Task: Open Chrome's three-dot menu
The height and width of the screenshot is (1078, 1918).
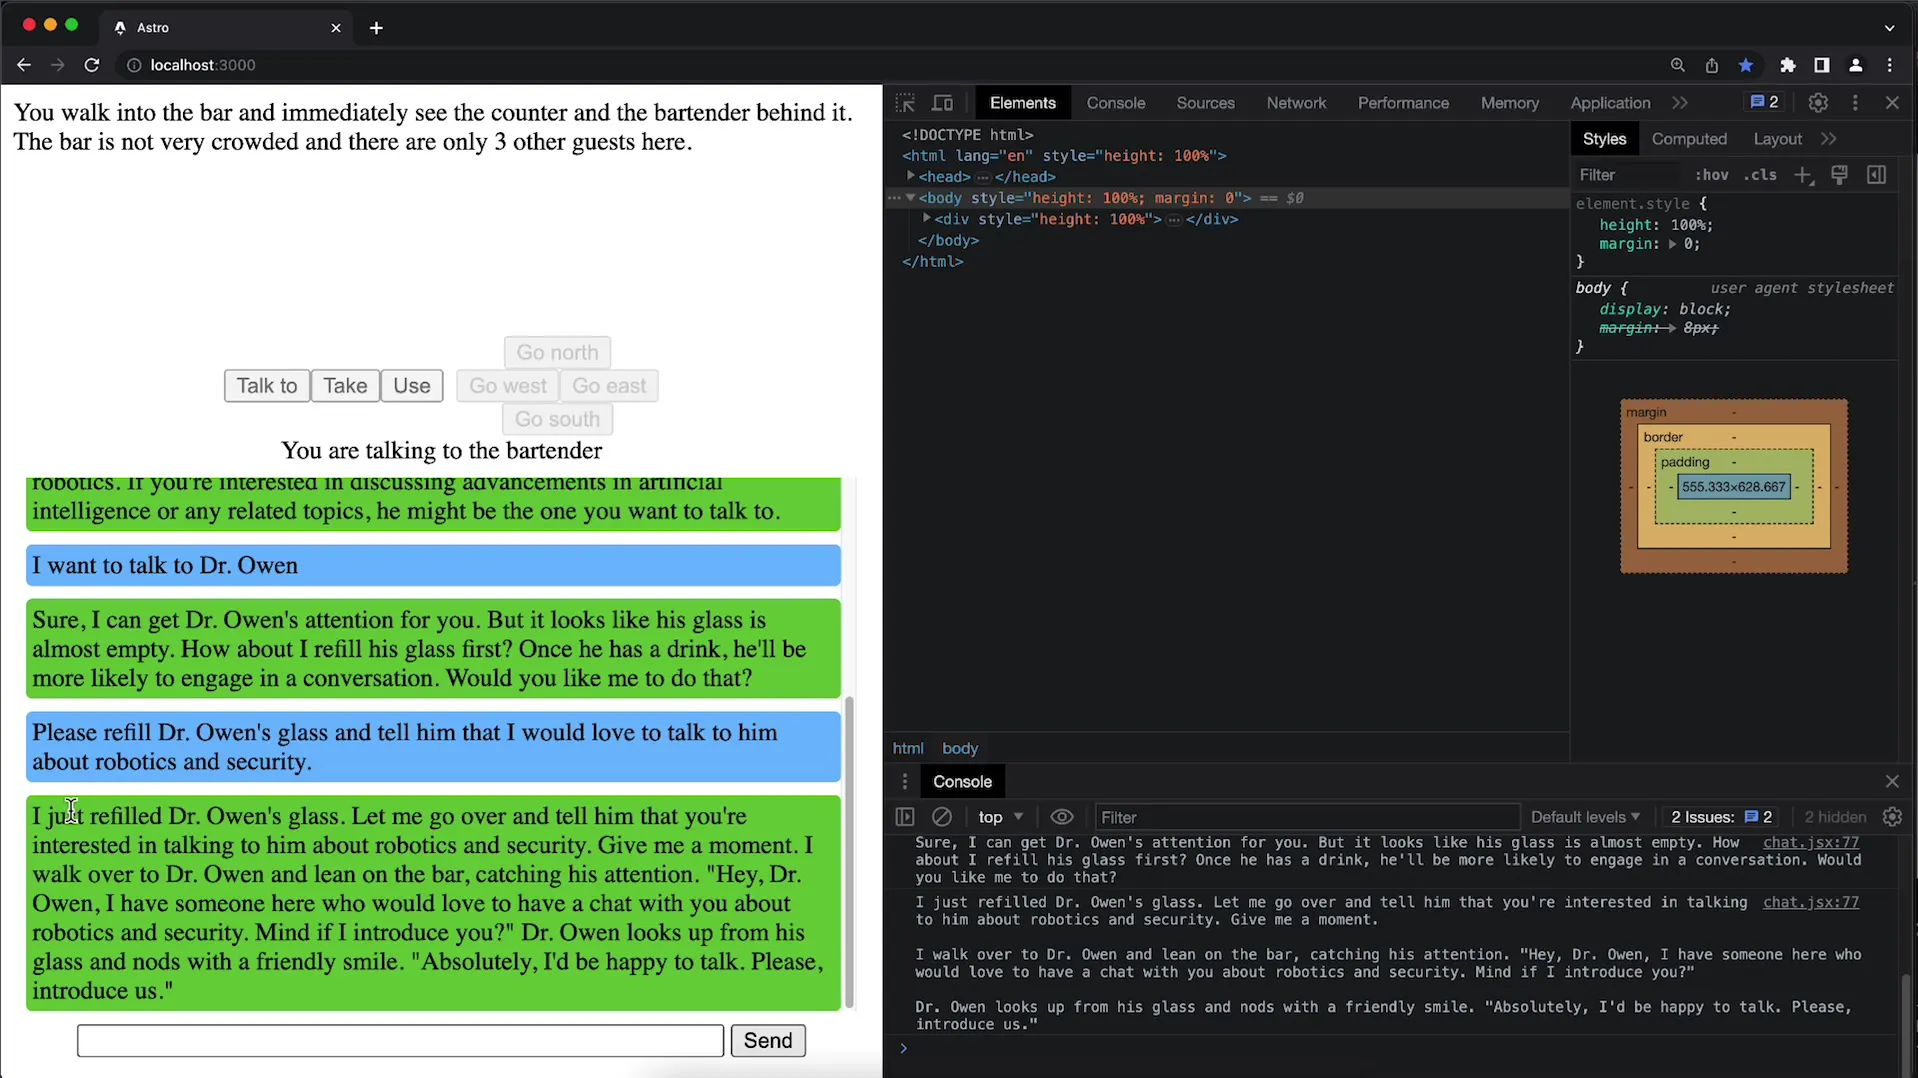Action: tap(1890, 65)
